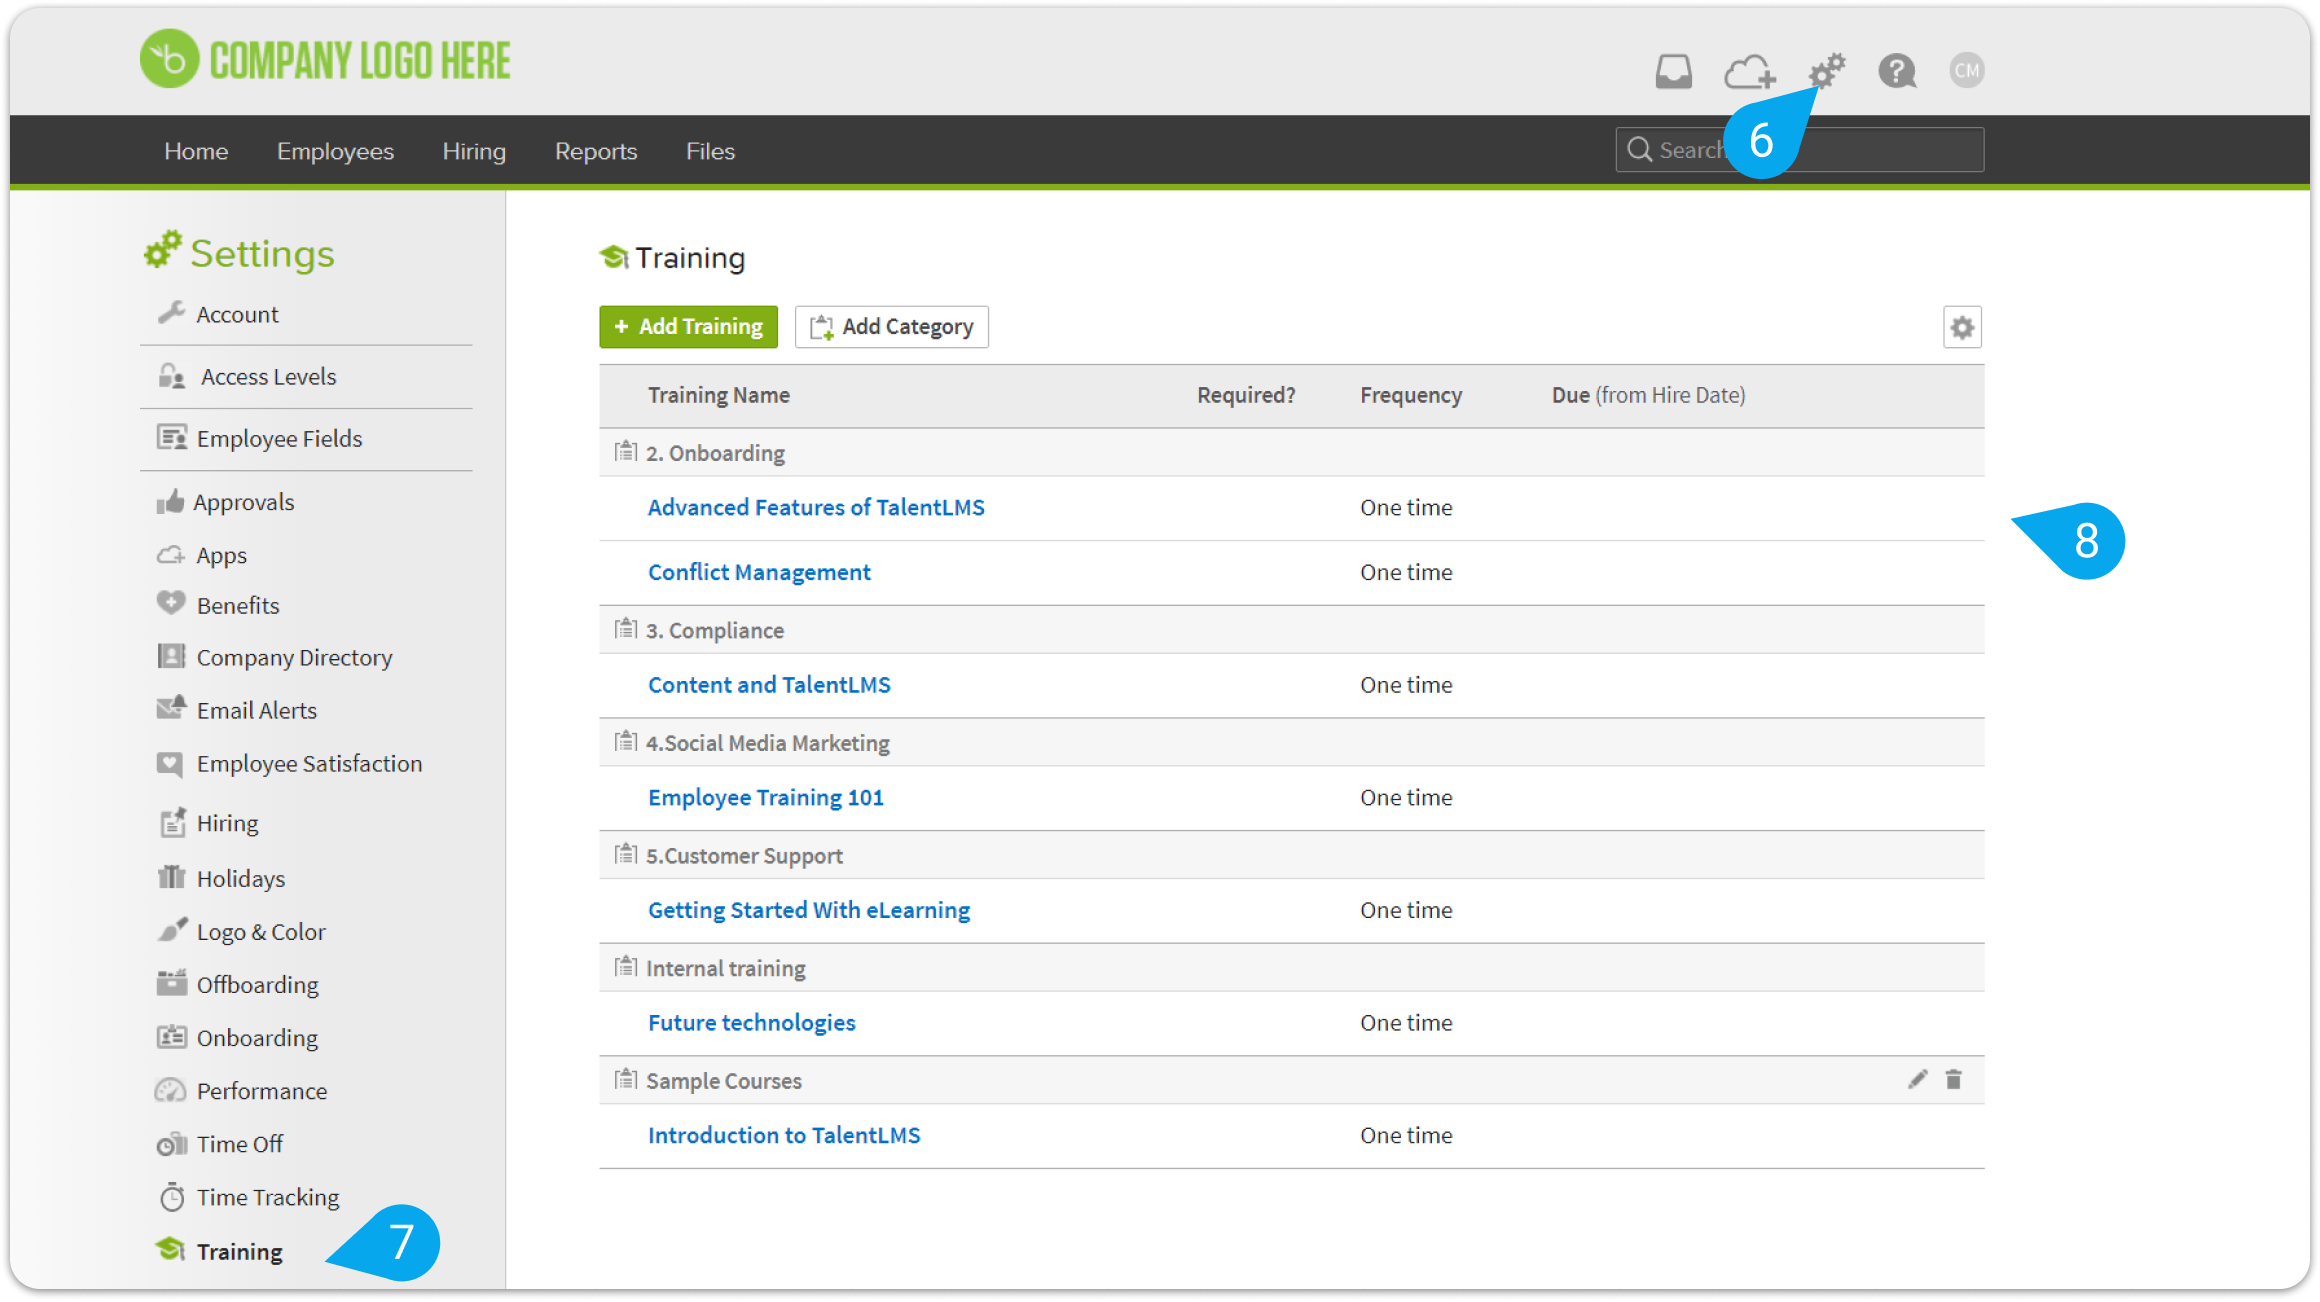
Task: Open the Employees menu tab
Action: [335, 151]
